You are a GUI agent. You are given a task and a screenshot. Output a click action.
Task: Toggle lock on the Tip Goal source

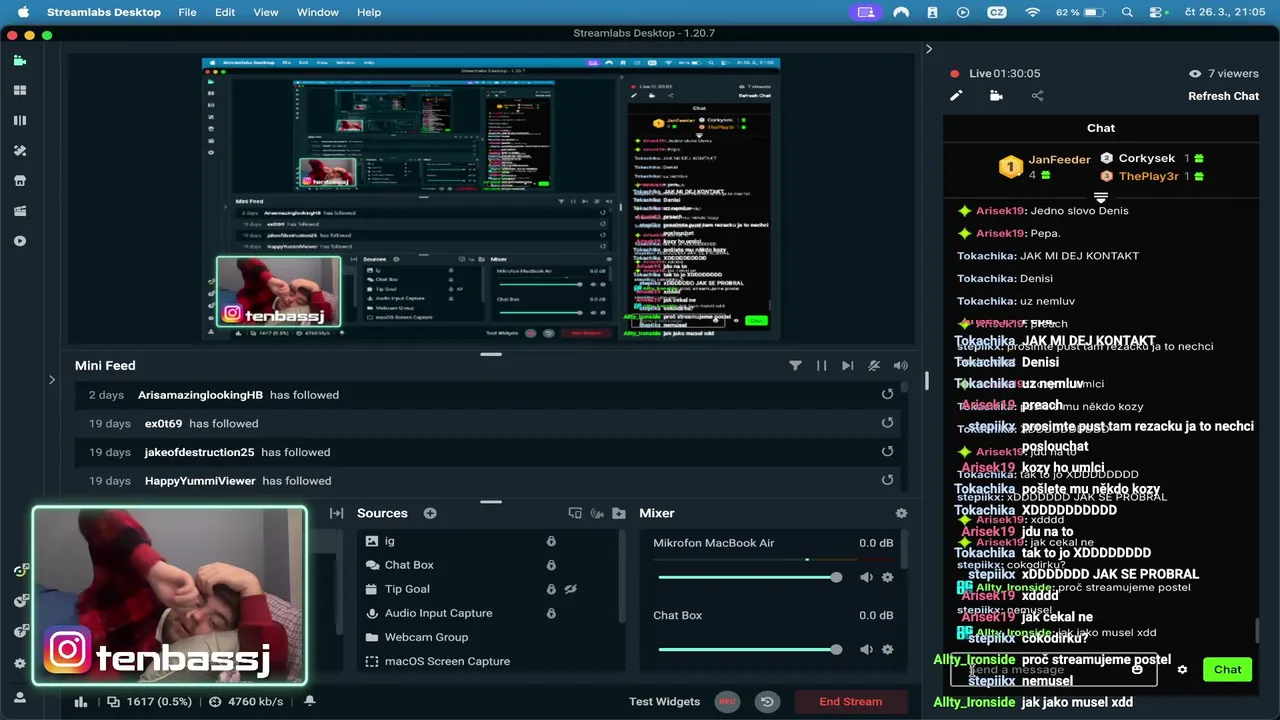551,589
